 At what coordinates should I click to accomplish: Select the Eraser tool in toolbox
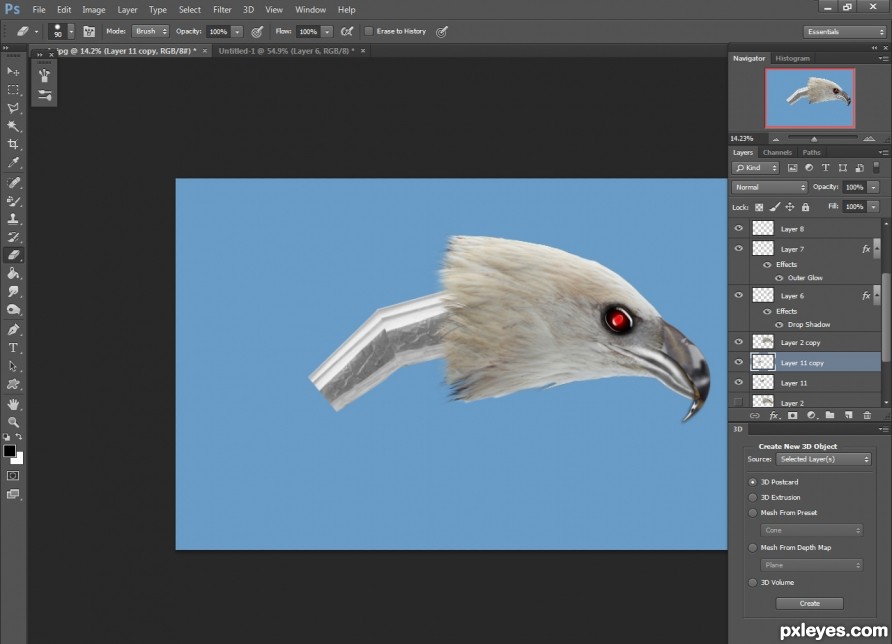[13, 255]
